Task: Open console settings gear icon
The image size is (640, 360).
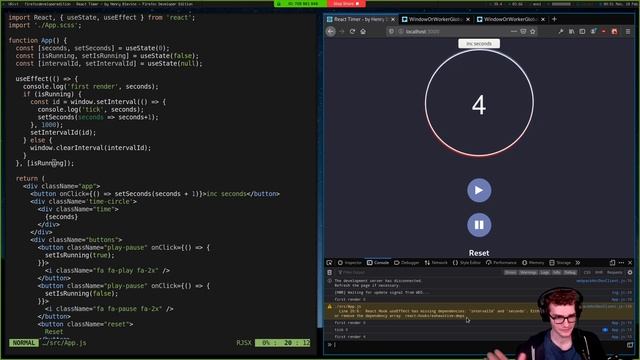Action: (630, 272)
